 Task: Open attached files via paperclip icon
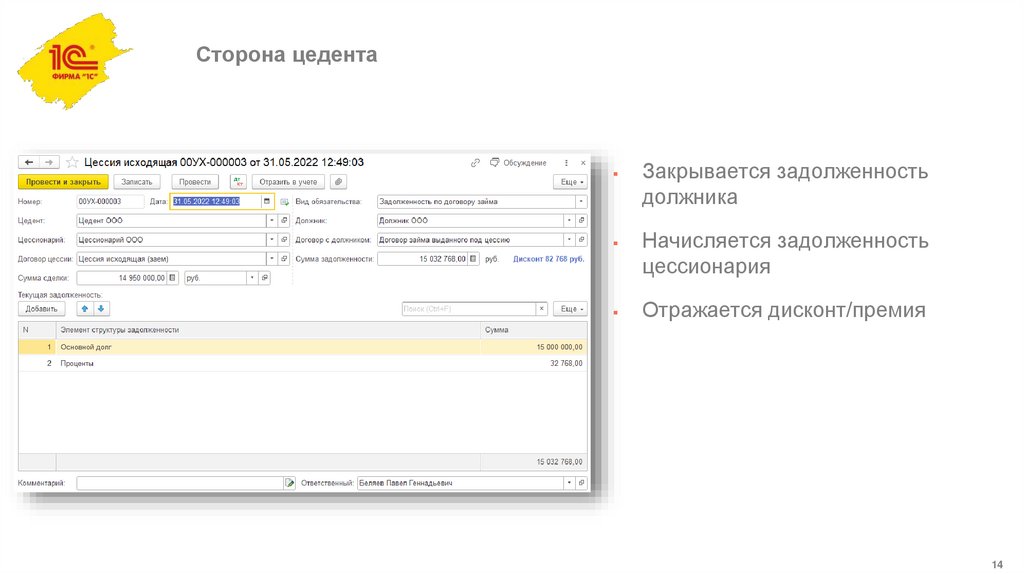pos(338,182)
